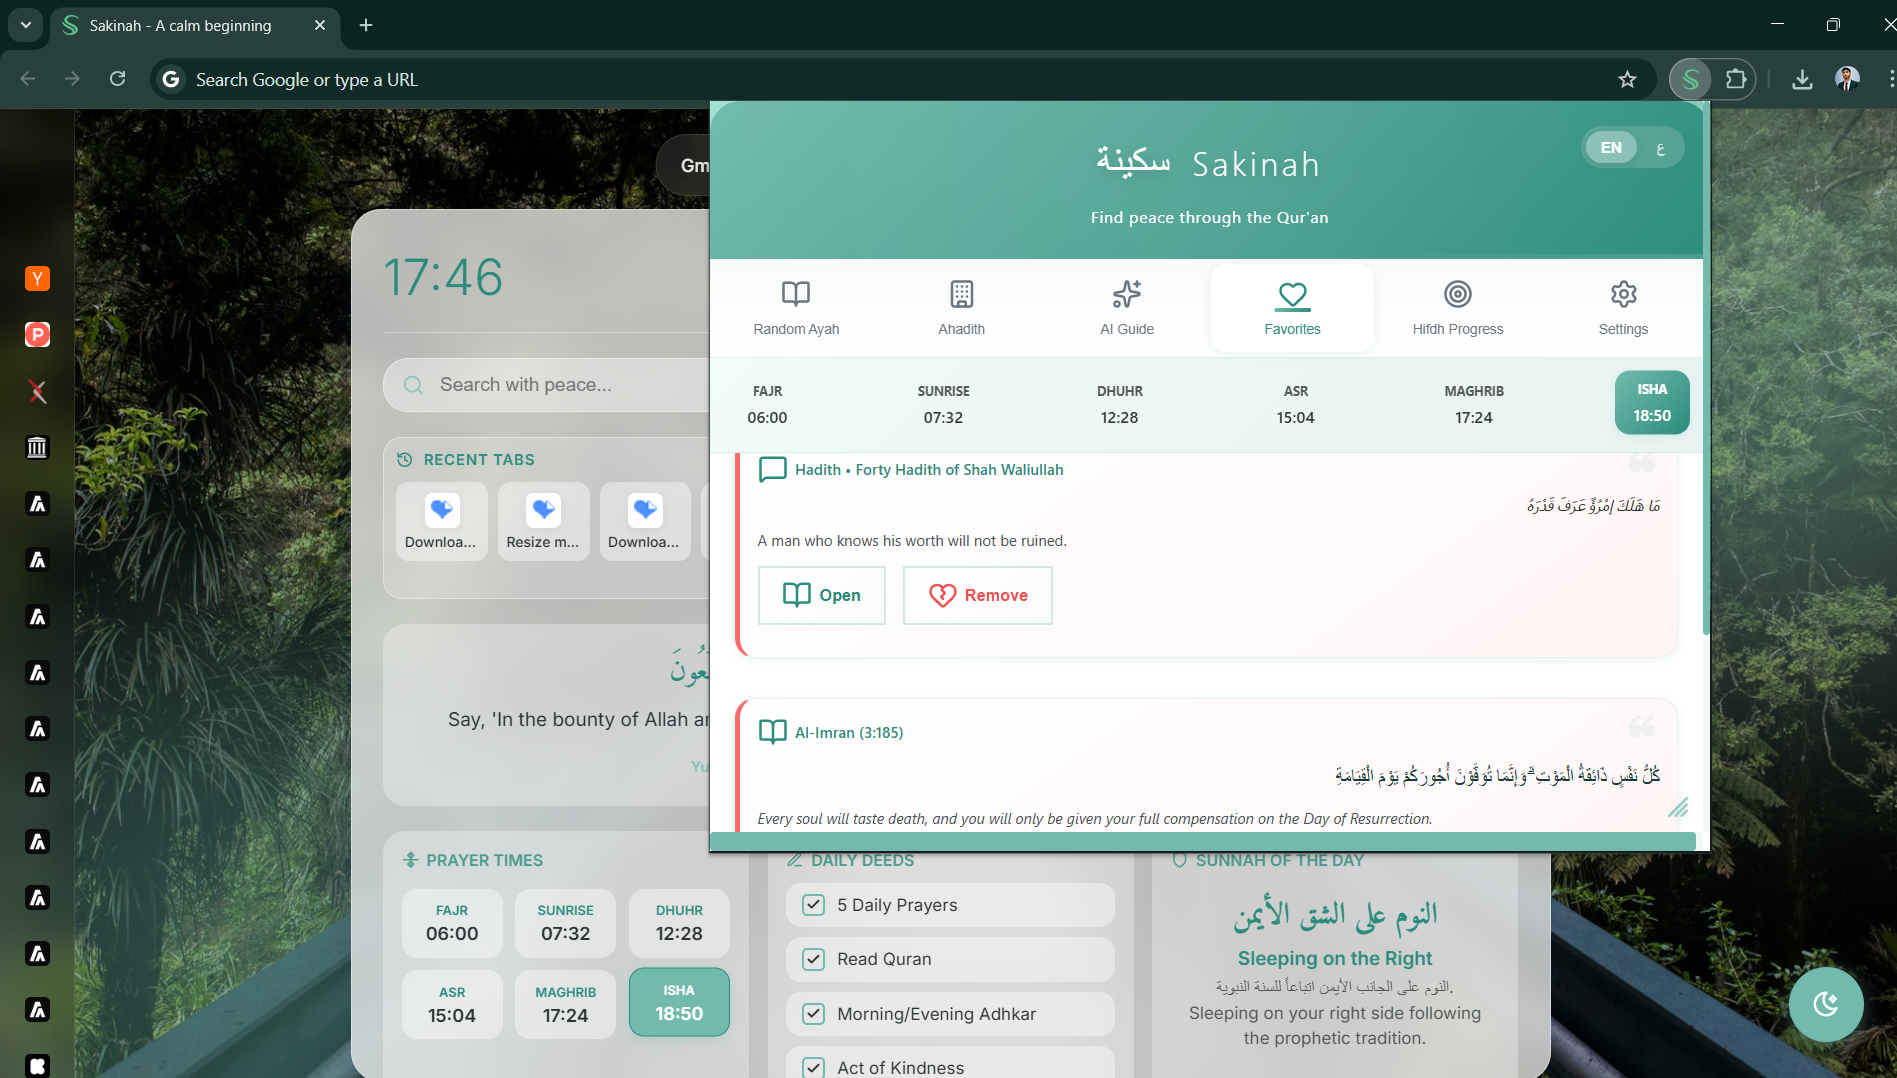Viewport: 1897px width, 1078px height.
Task: Switch to the Favorites tab
Action: 1292,307
